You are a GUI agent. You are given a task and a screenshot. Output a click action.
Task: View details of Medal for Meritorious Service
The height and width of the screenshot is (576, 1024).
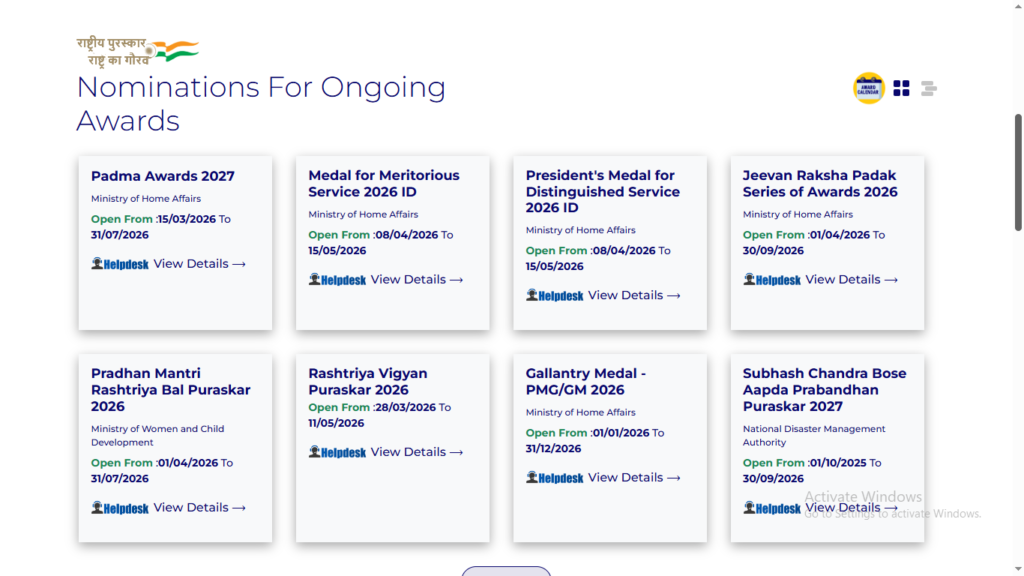pos(416,280)
